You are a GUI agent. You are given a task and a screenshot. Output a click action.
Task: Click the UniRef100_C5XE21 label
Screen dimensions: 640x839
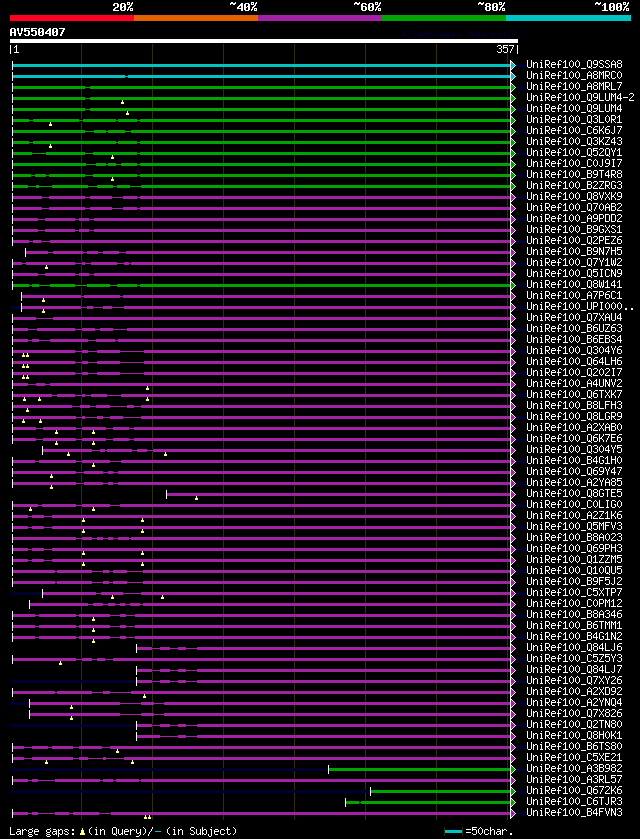(574, 758)
